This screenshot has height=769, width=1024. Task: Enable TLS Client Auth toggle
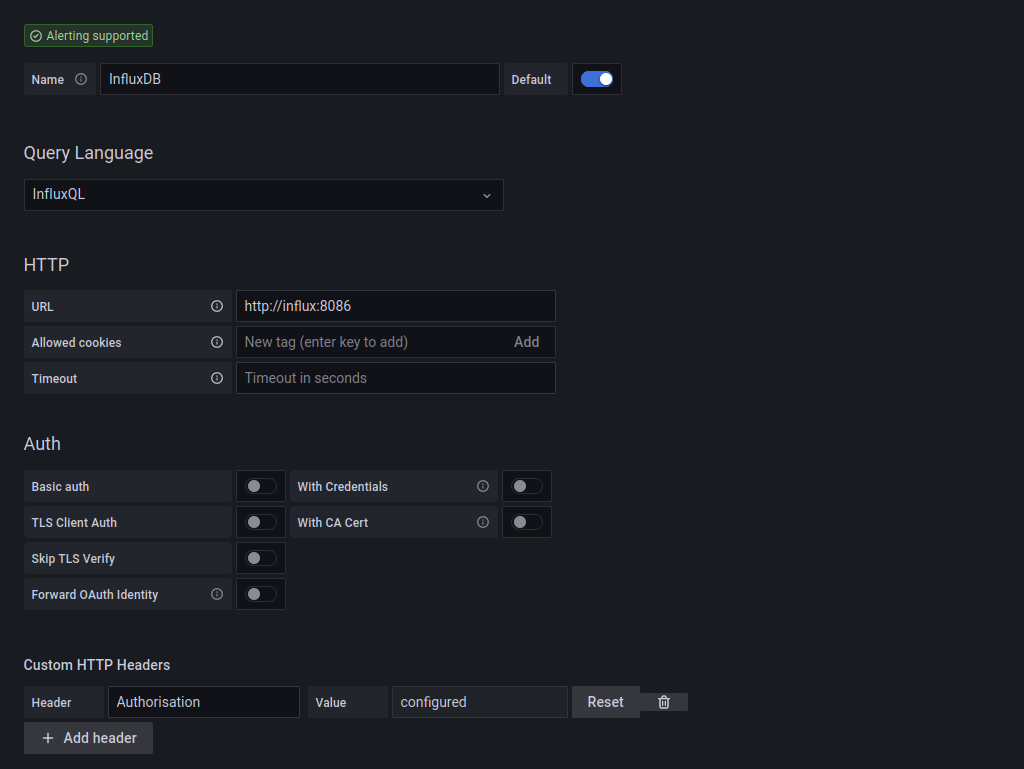(261, 522)
